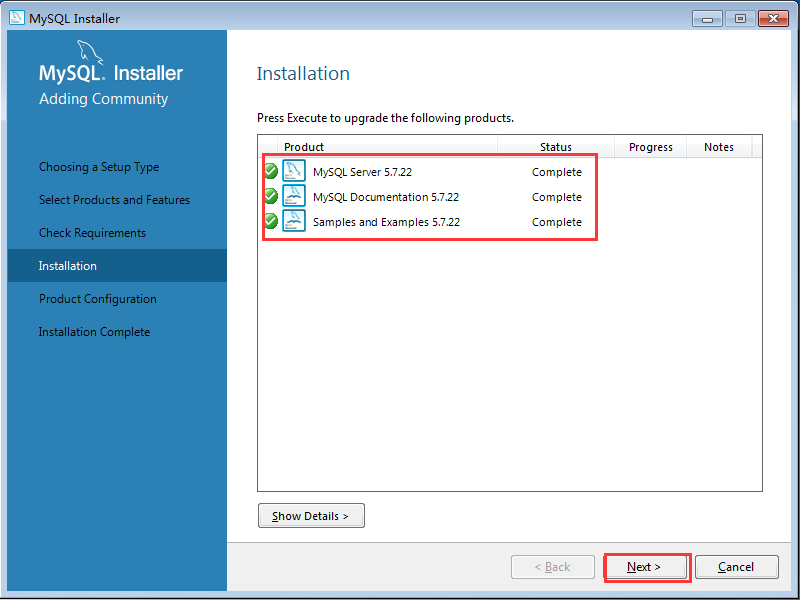Cancel the installation wizard
800x600 pixels.
(x=736, y=567)
